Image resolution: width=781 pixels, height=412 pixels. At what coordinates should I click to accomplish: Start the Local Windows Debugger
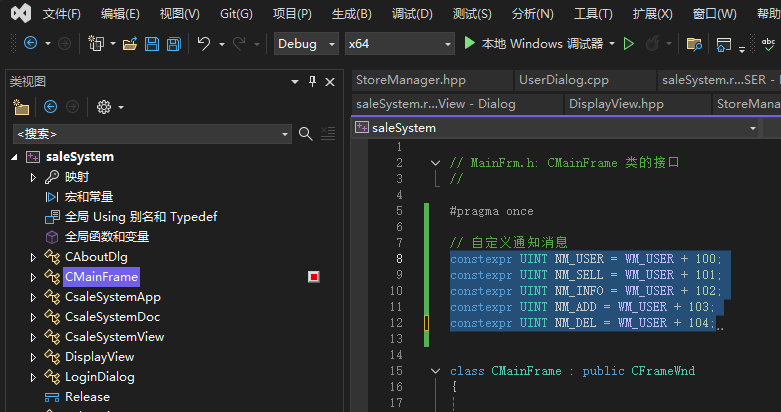(x=535, y=44)
